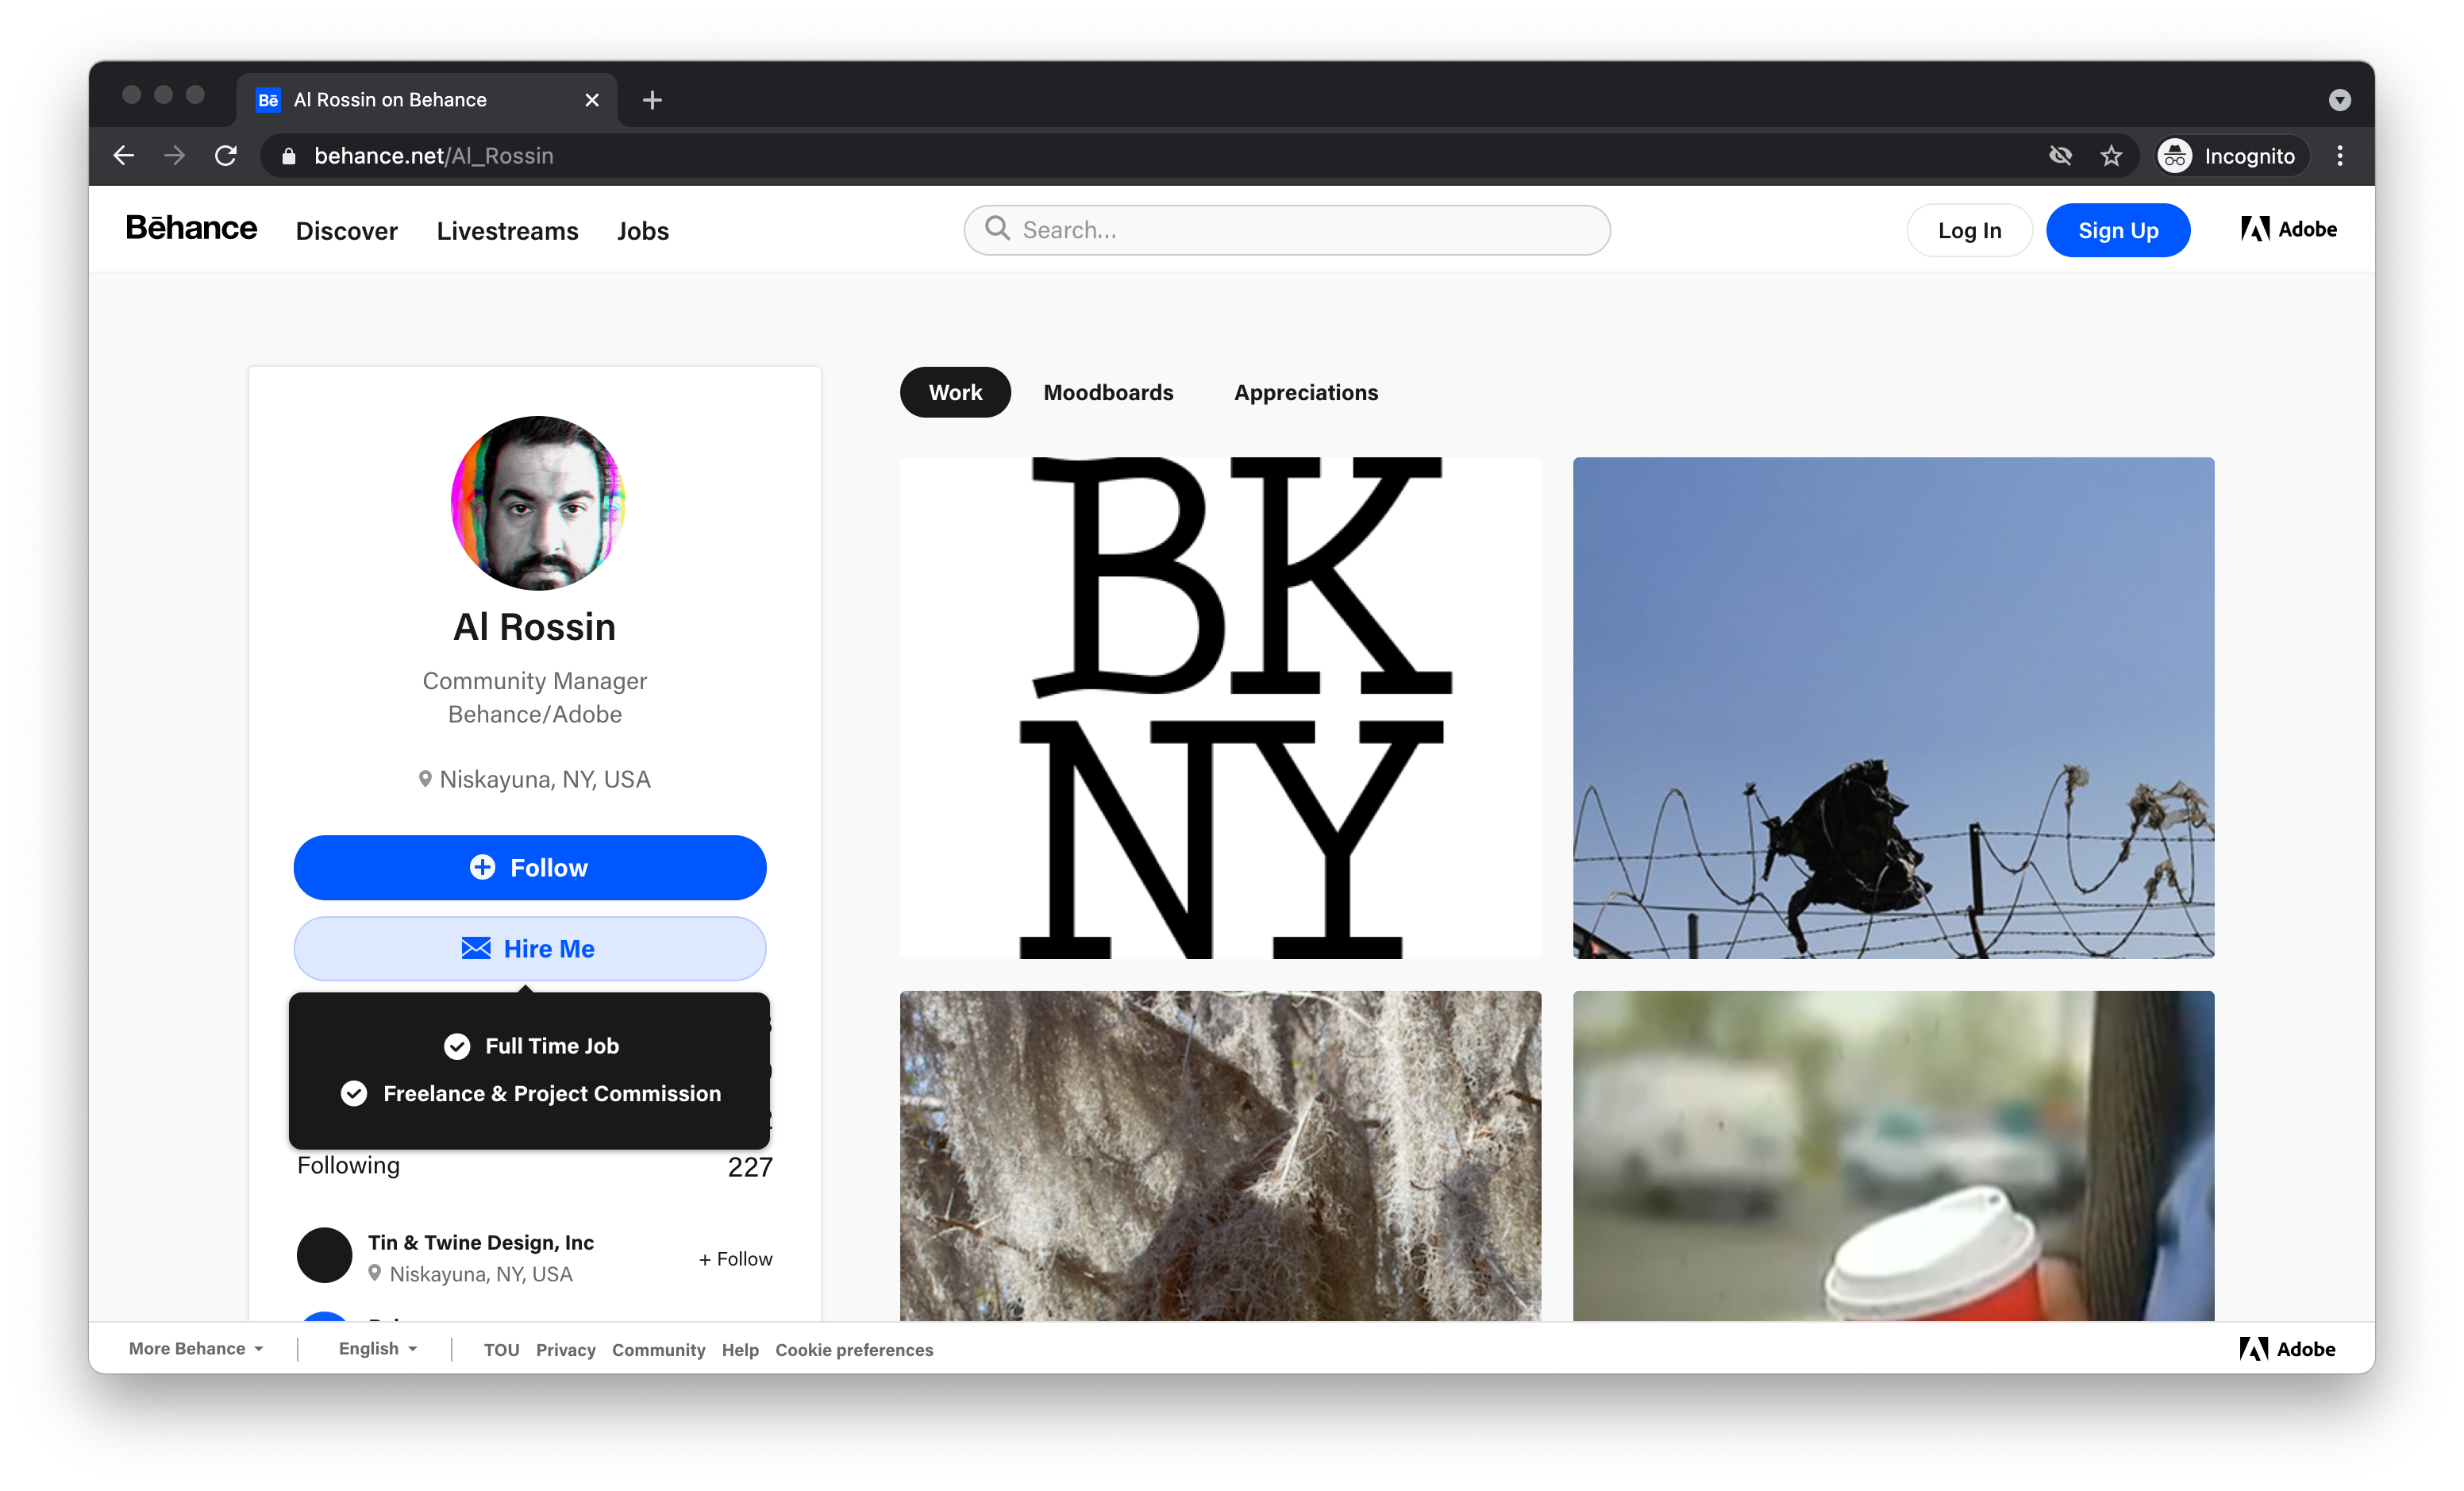Click the Tin & Twine Design avatar
Screen dimensions: 2464x1491
click(x=324, y=1255)
